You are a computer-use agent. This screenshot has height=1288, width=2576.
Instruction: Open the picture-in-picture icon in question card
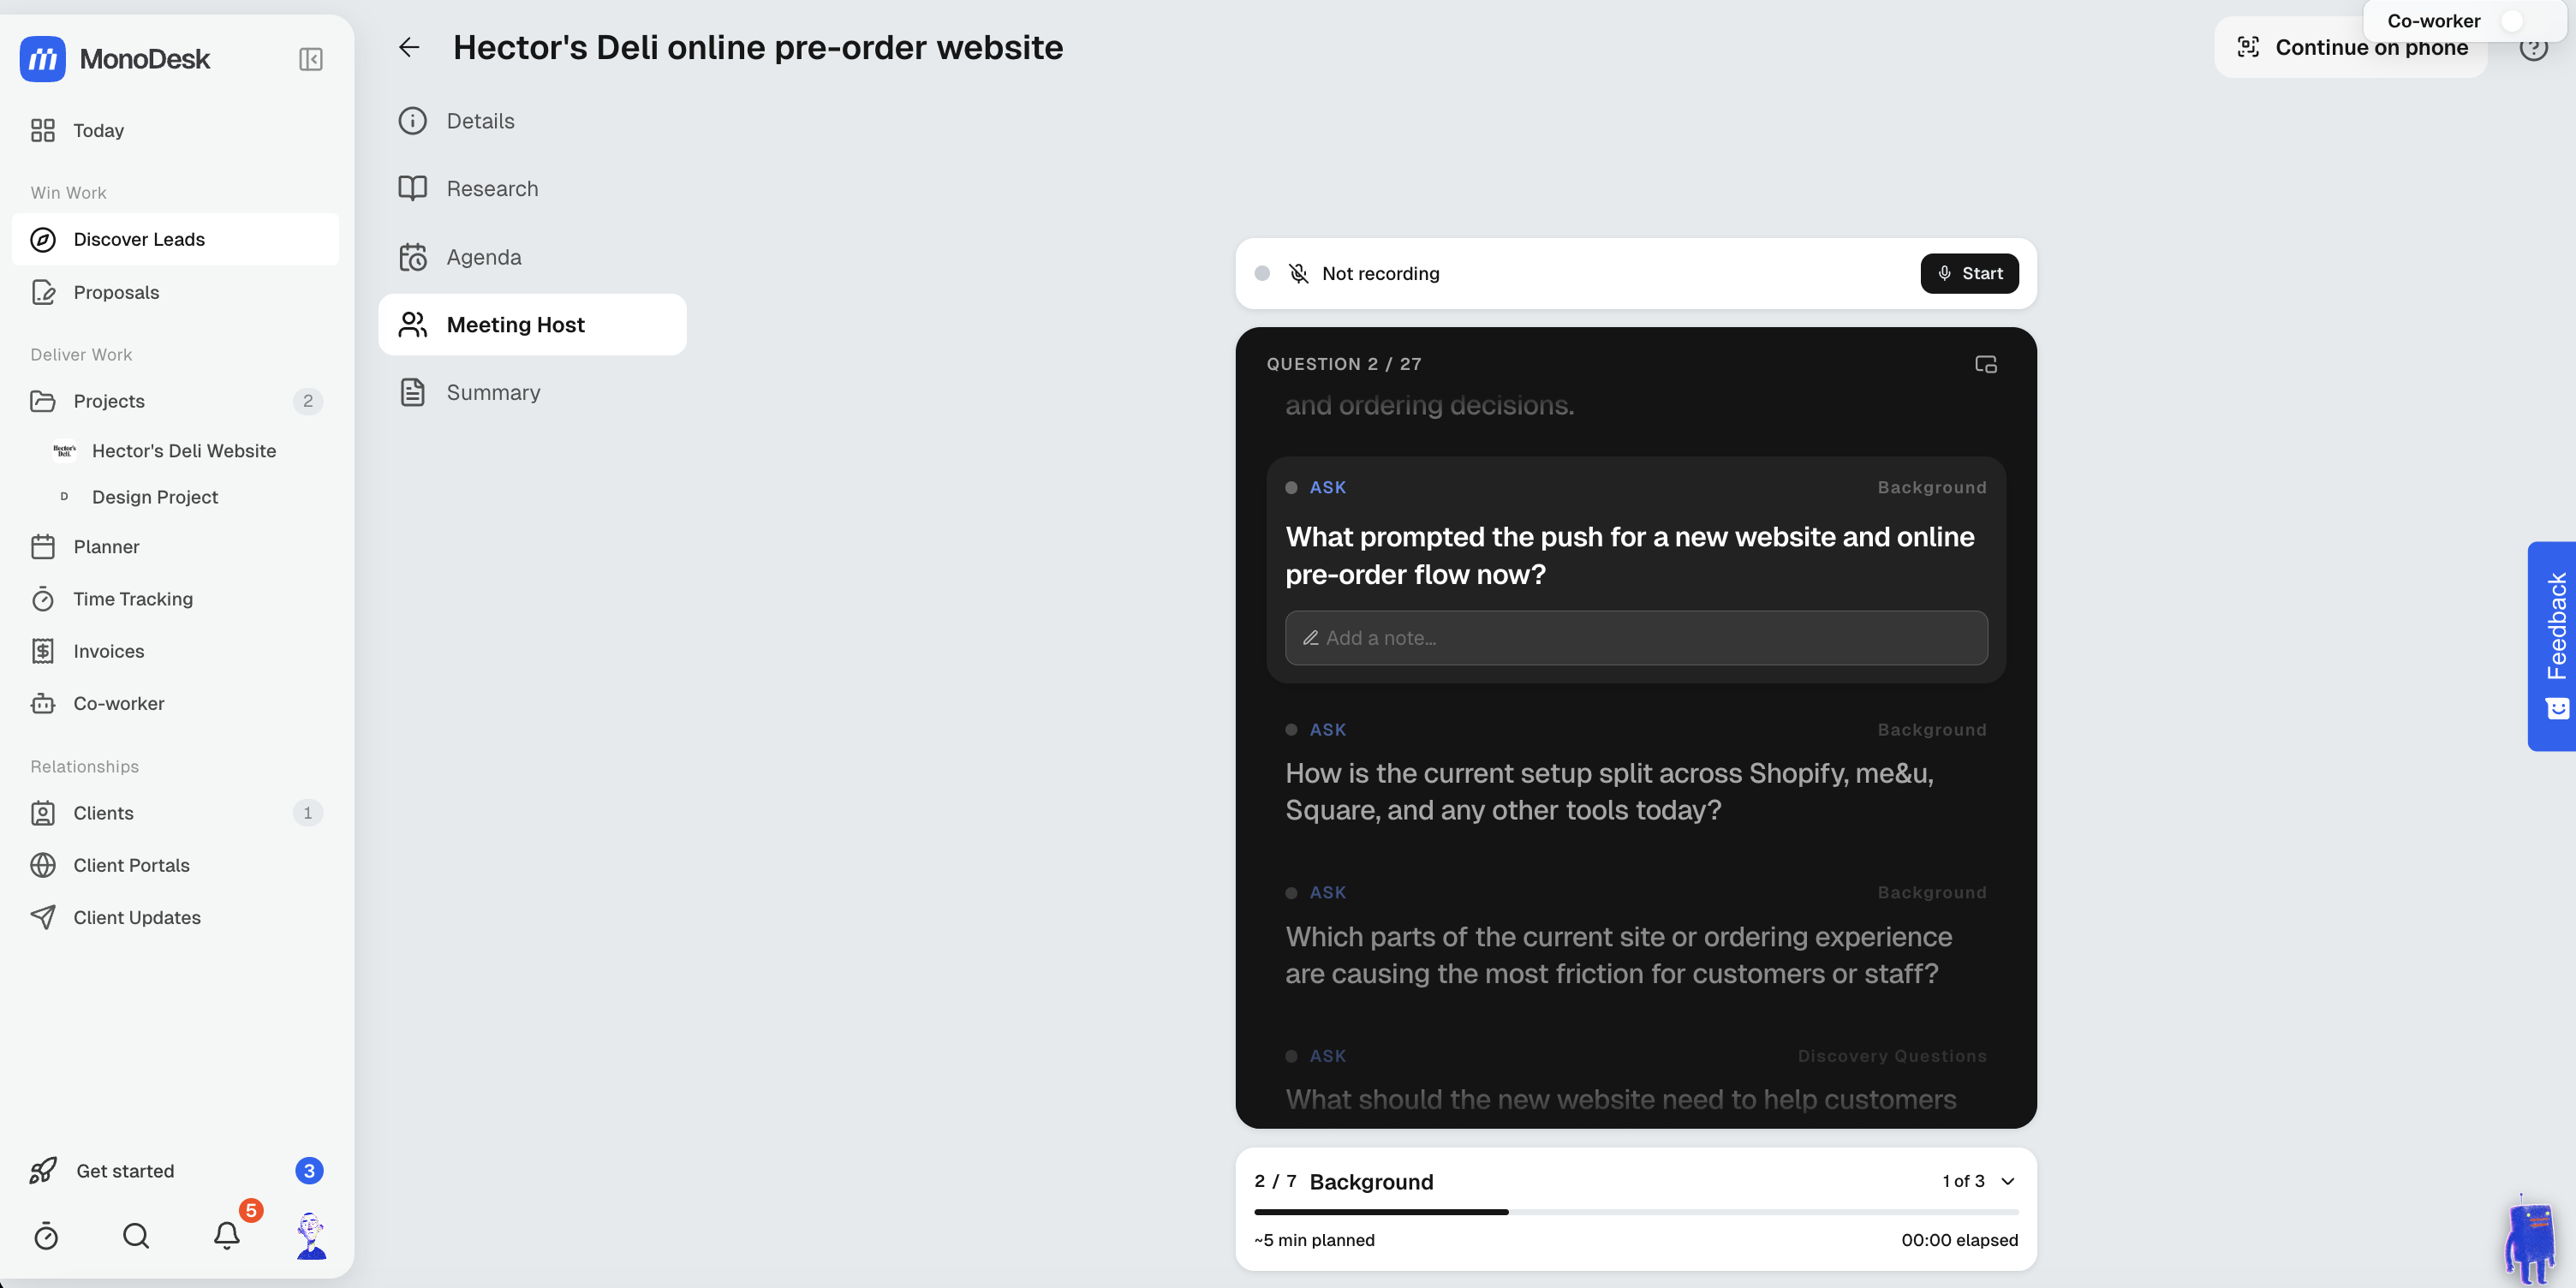[1985, 364]
